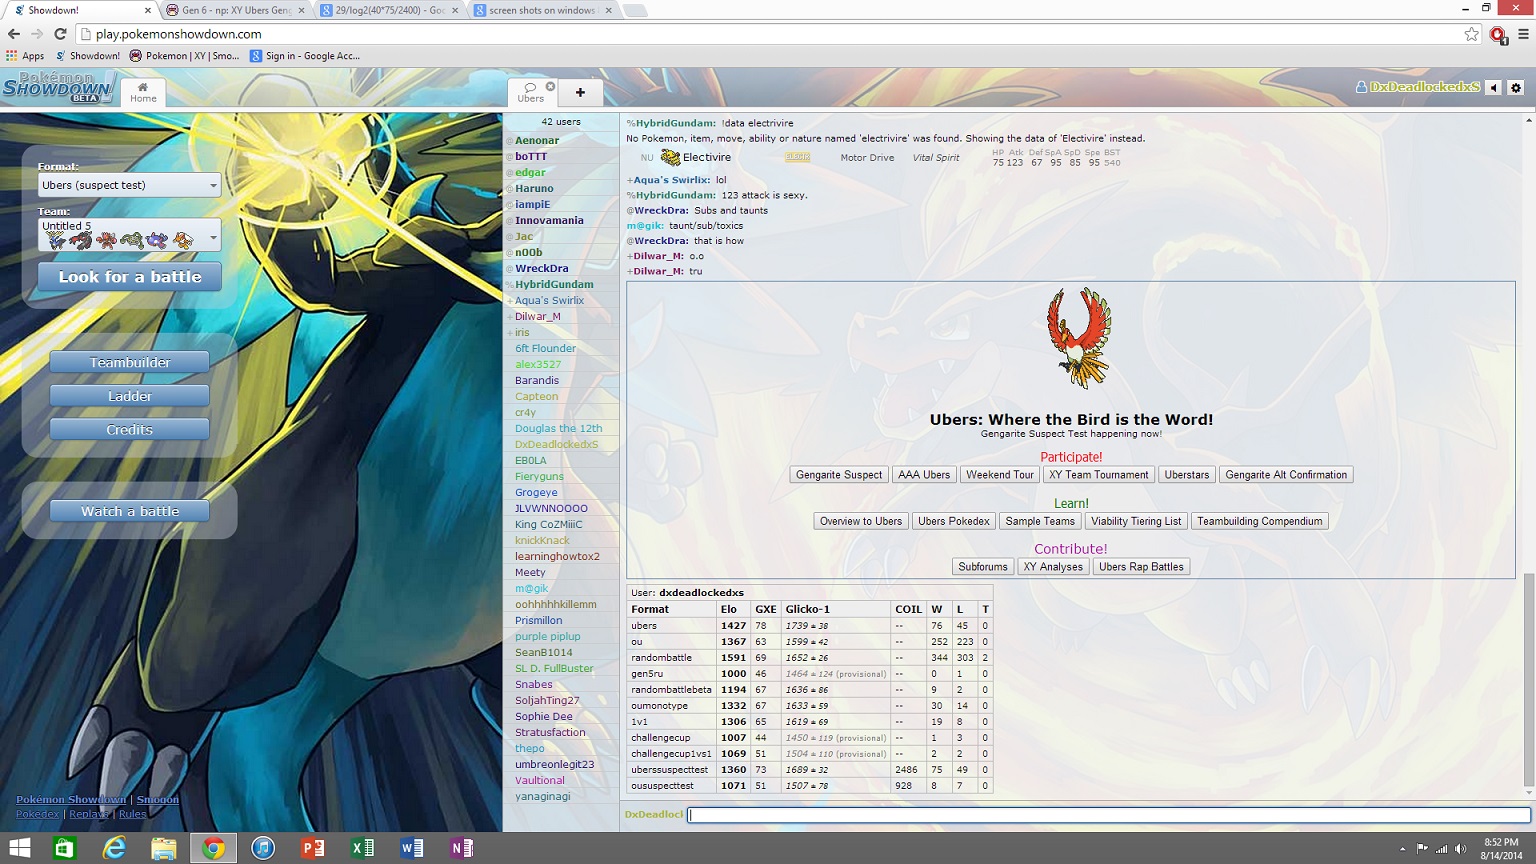This screenshot has height=864, width=1536.
Task: Open the Teambuilder
Action: [130, 362]
